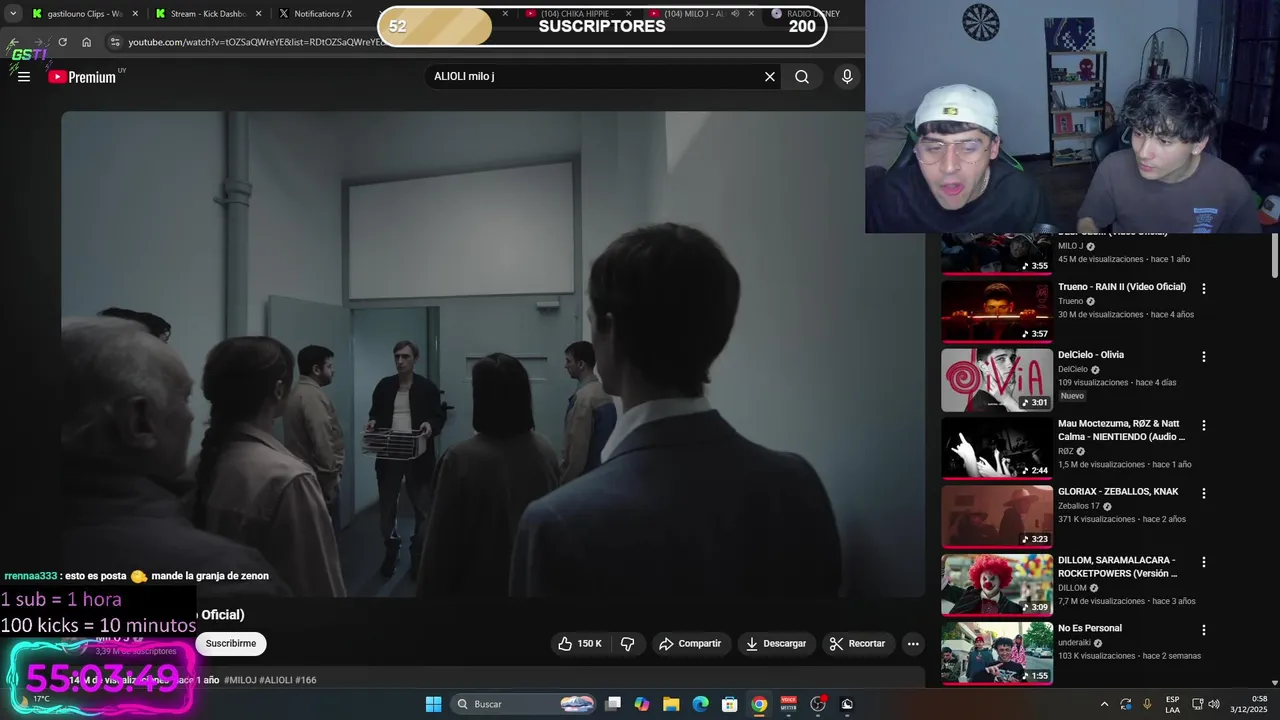1280x720 pixels.
Task: Click the No Es Personal 1:55 thumbnail
Action: click(997, 653)
